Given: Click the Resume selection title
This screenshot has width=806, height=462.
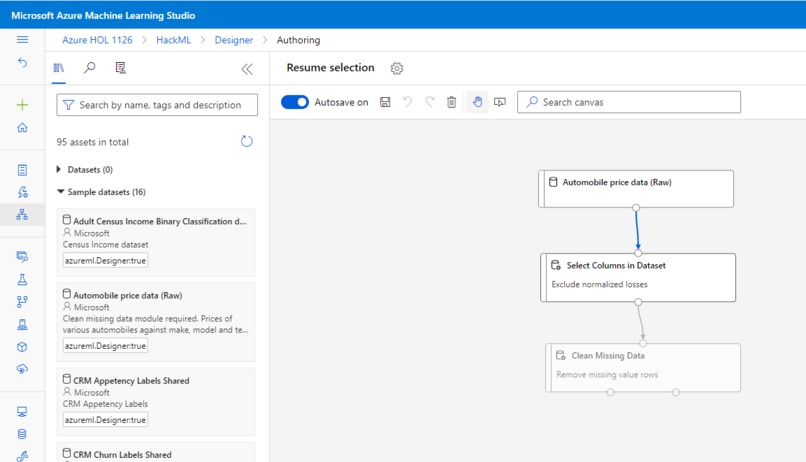Looking at the screenshot, I should [x=331, y=68].
